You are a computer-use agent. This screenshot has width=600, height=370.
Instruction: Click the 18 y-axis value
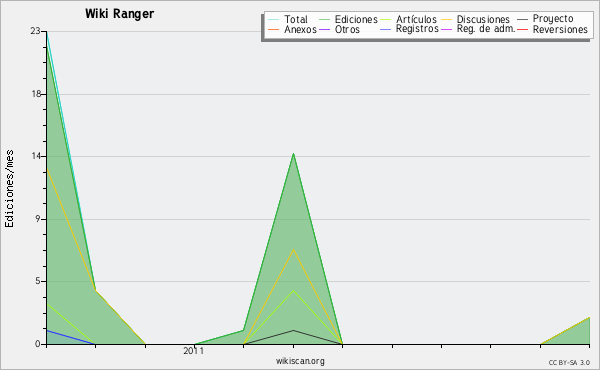point(36,94)
